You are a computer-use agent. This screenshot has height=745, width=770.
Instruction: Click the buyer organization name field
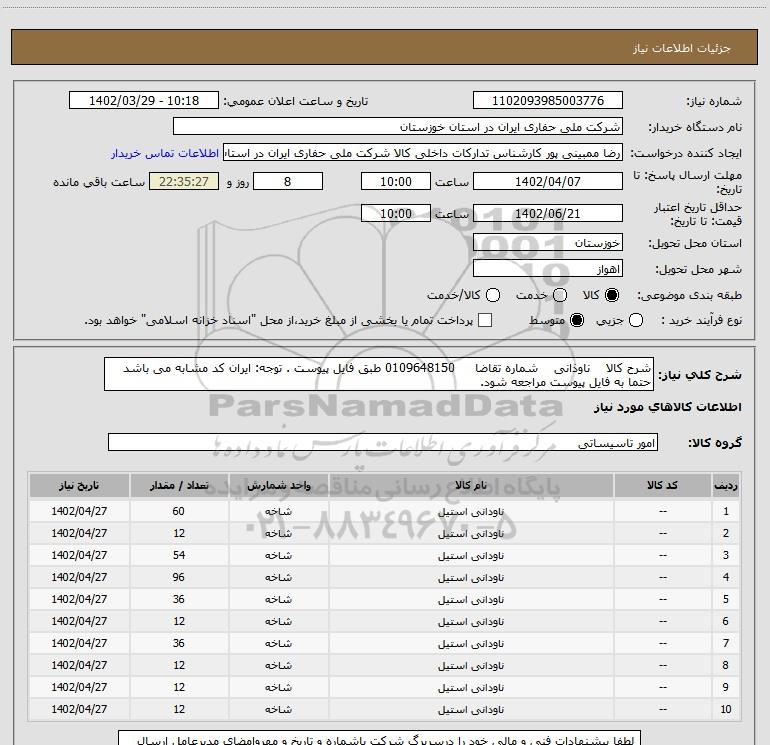click(397, 127)
